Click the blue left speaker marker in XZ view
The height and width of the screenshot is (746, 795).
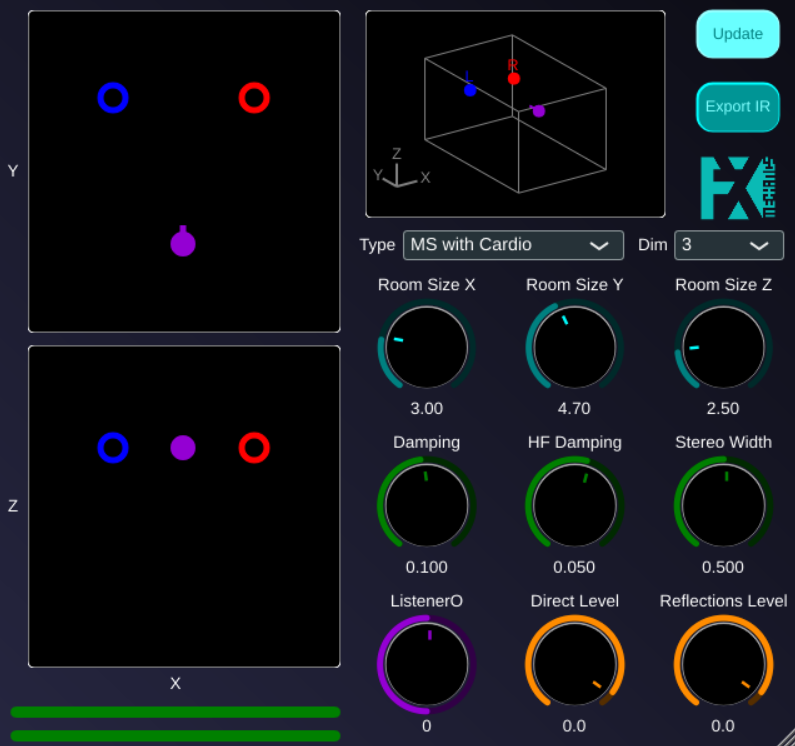pos(113,447)
